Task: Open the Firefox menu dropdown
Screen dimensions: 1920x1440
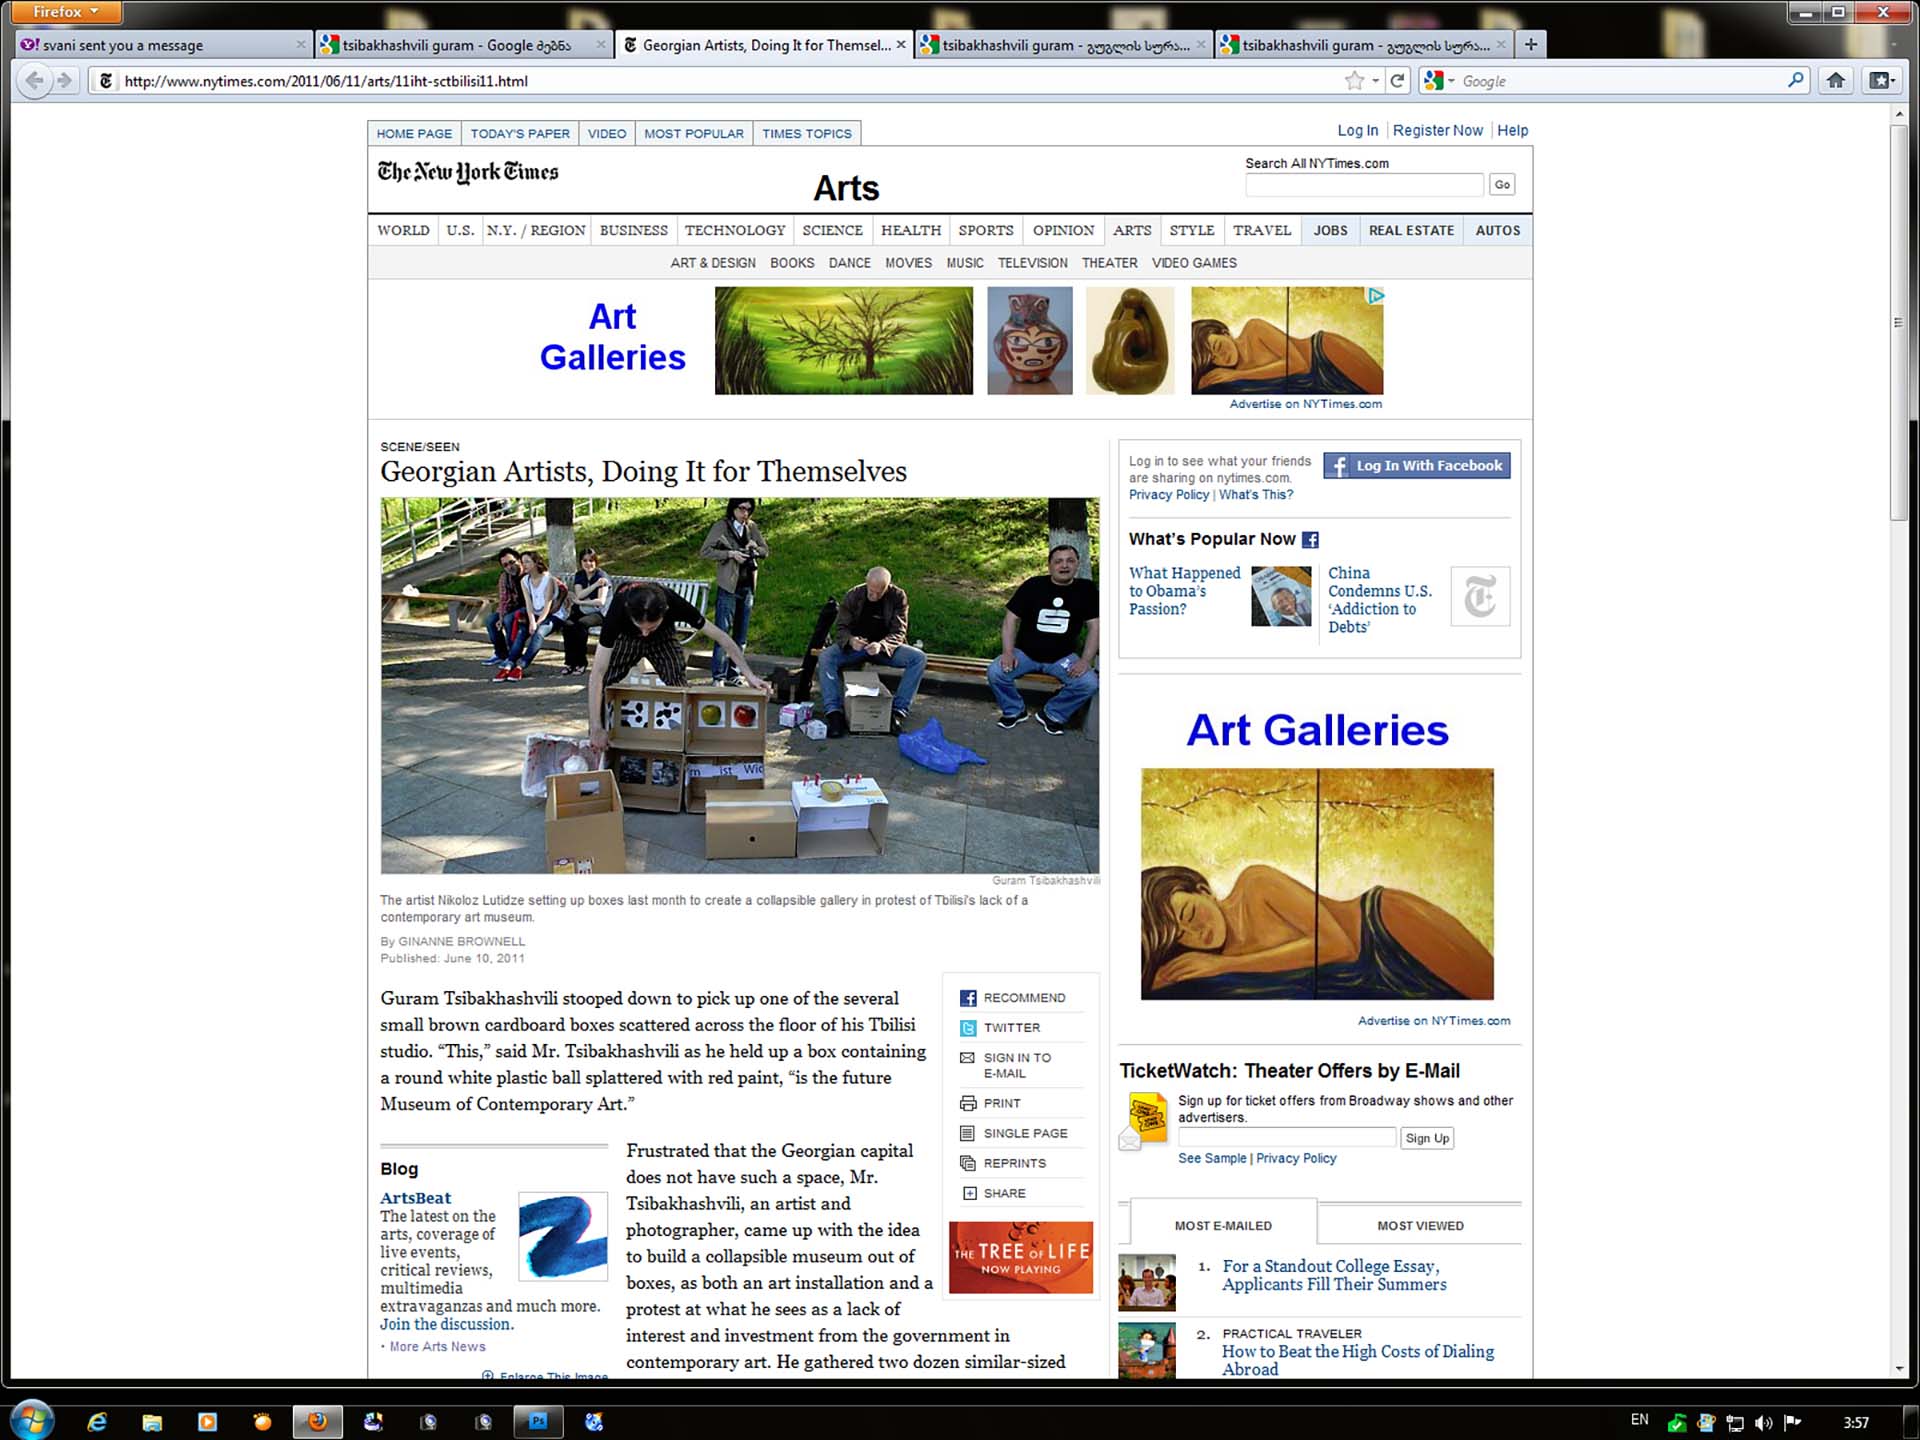Action: [x=65, y=12]
